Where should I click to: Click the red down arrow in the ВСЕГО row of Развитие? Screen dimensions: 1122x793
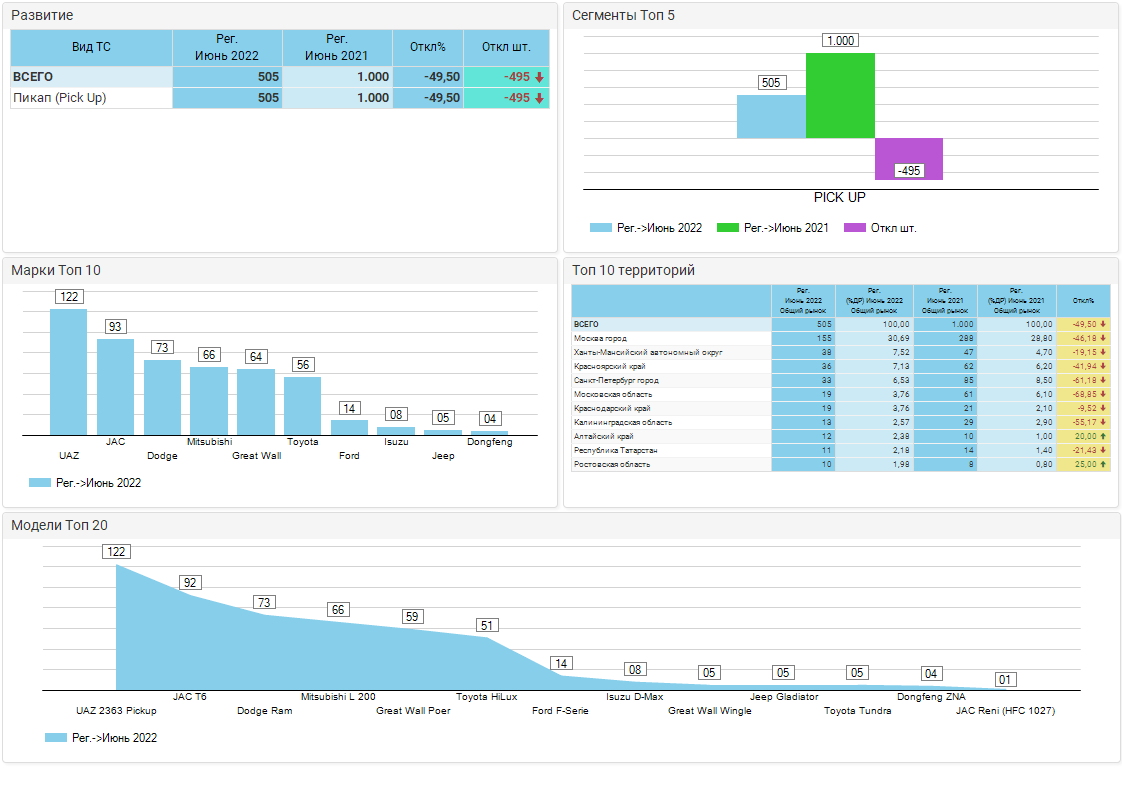click(x=539, y=77)
